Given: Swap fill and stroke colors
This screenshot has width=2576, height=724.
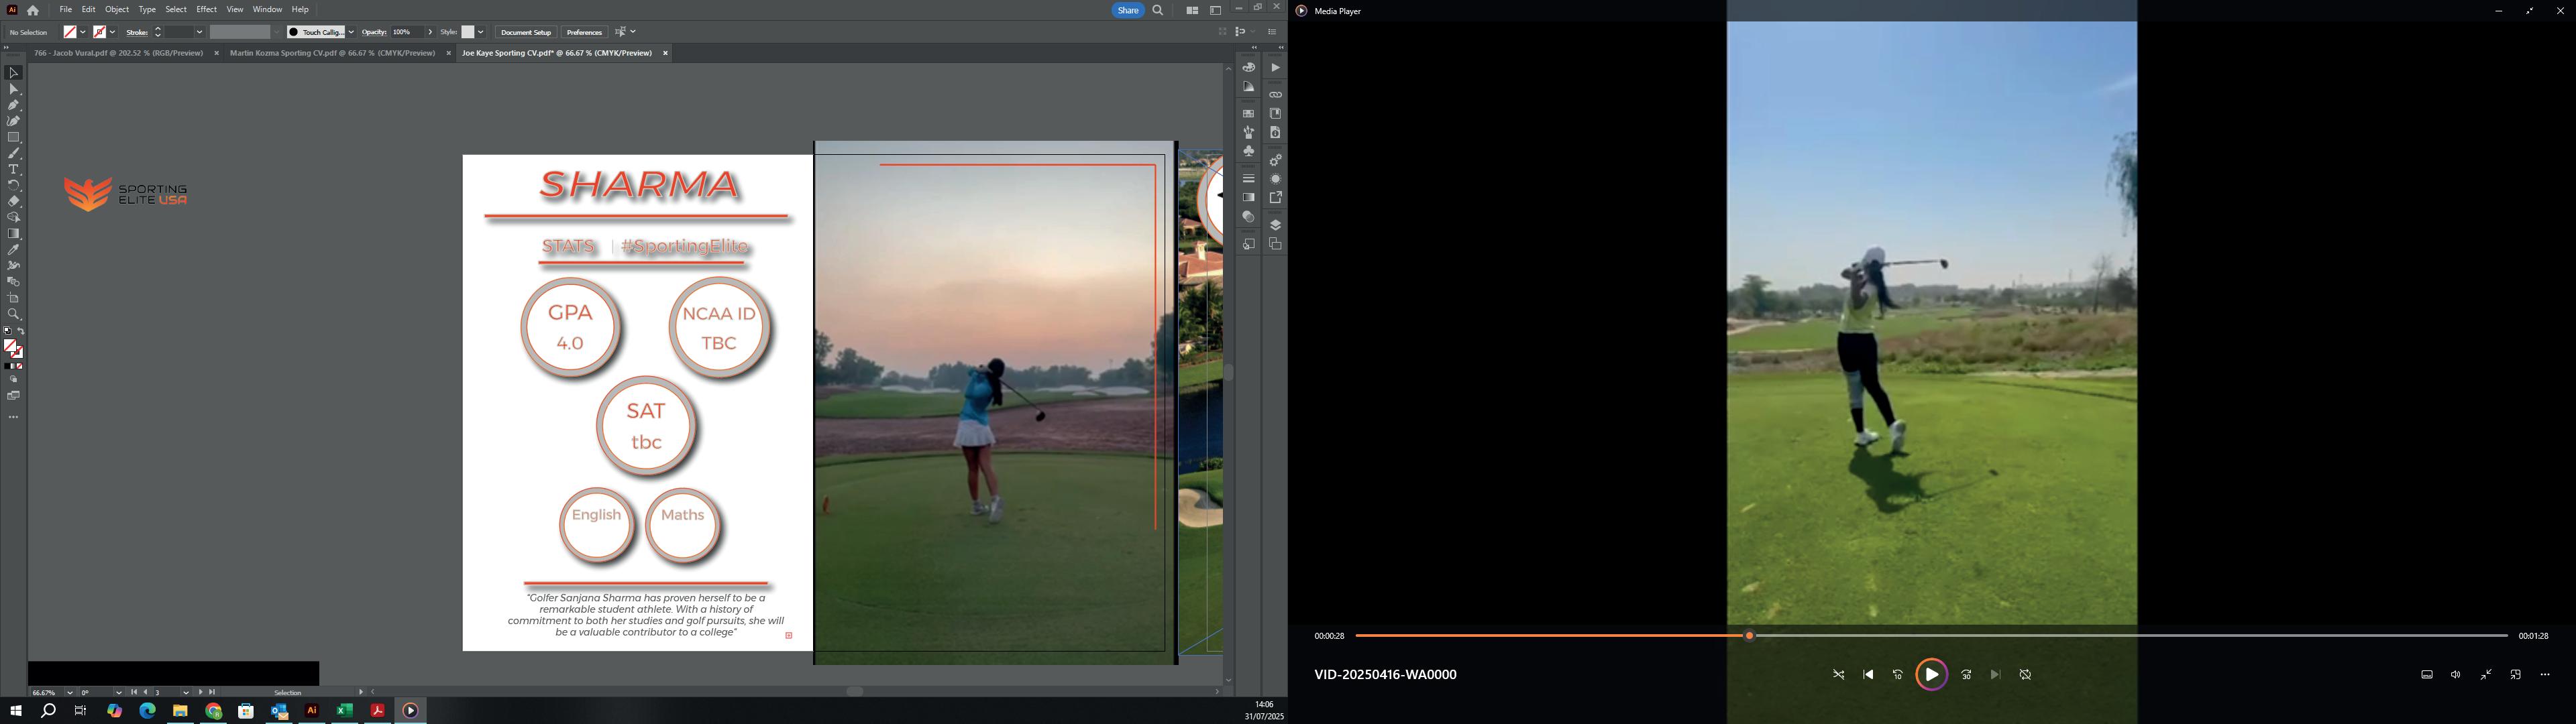Looking at the screenshot, I should coord(21,332).
